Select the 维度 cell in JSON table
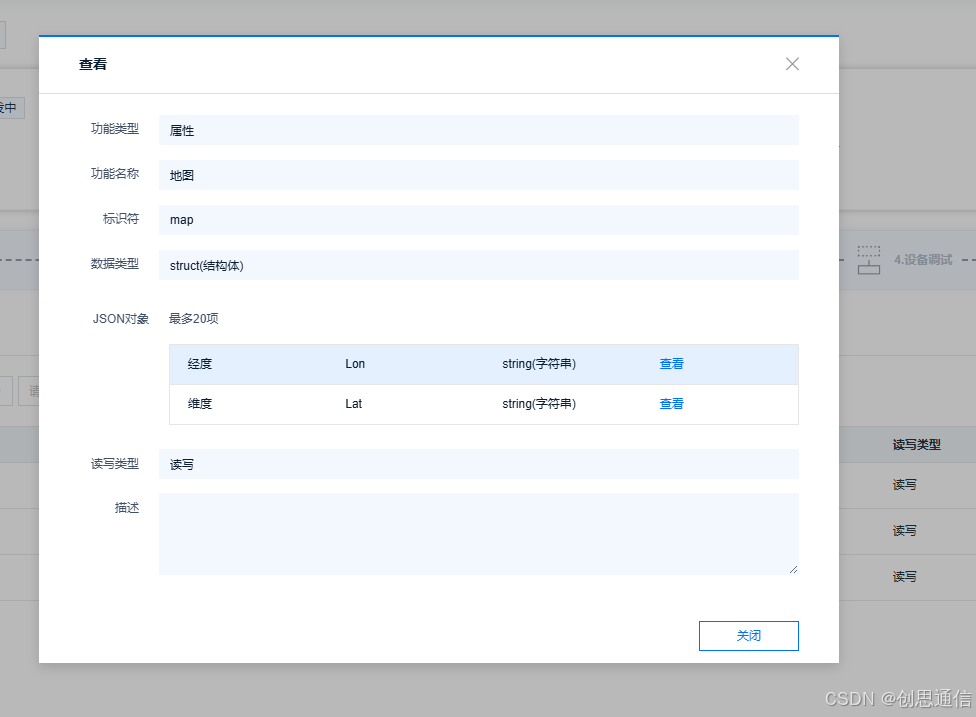This screenshot has width=976, height=717. pos(200,404)
